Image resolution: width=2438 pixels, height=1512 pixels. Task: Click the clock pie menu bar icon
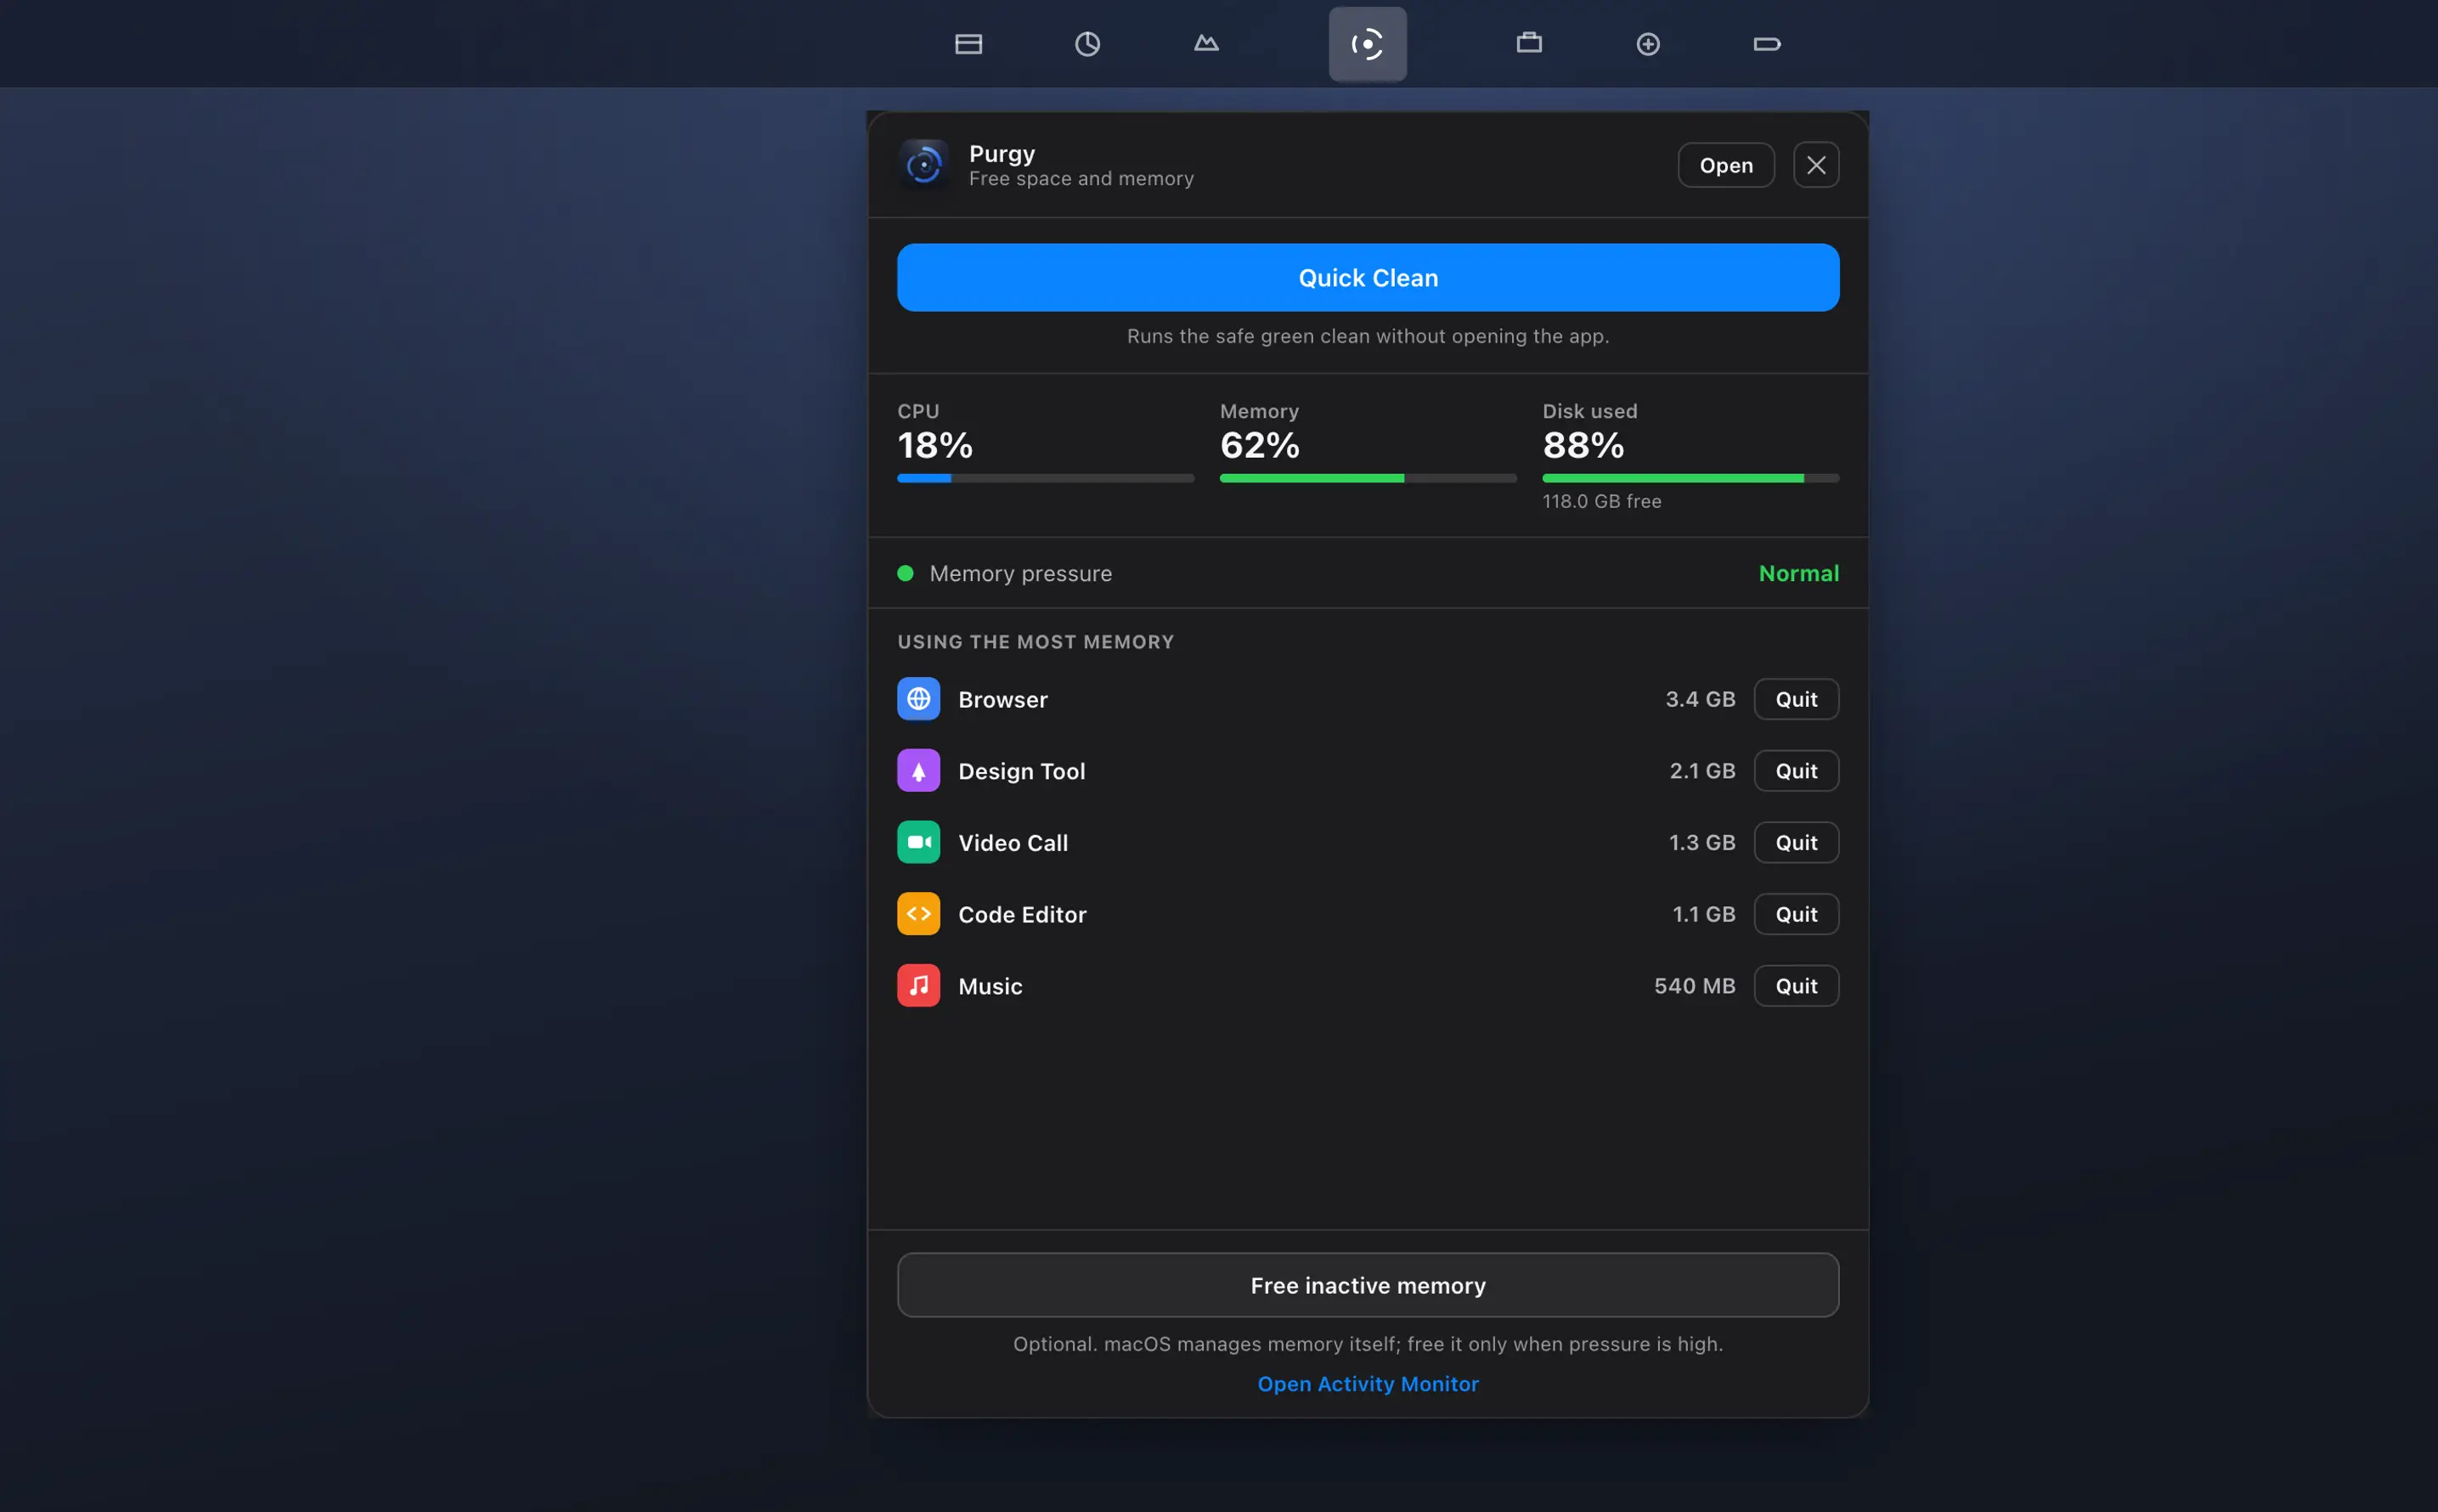tap(1087, 44)
